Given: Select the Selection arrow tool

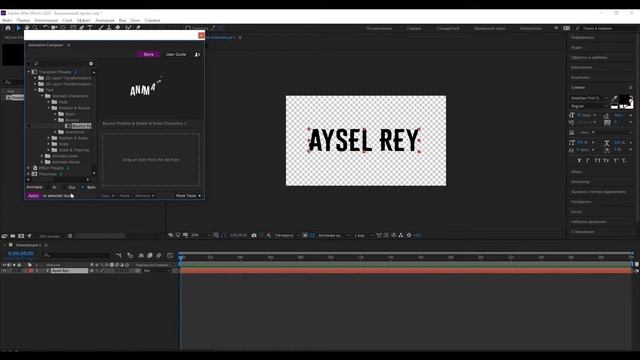Looking at the screenshot, I should (x=18, y=28).
